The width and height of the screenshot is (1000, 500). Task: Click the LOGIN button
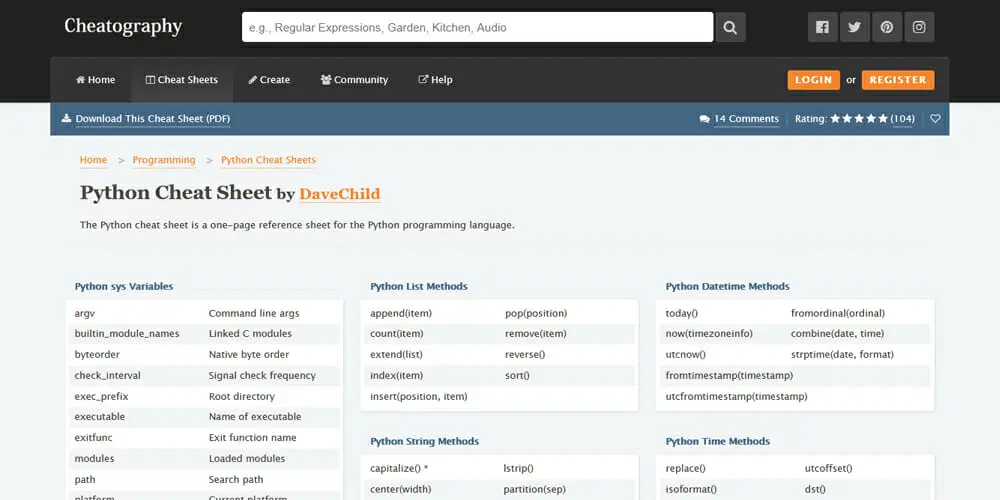tap(813, 80)
